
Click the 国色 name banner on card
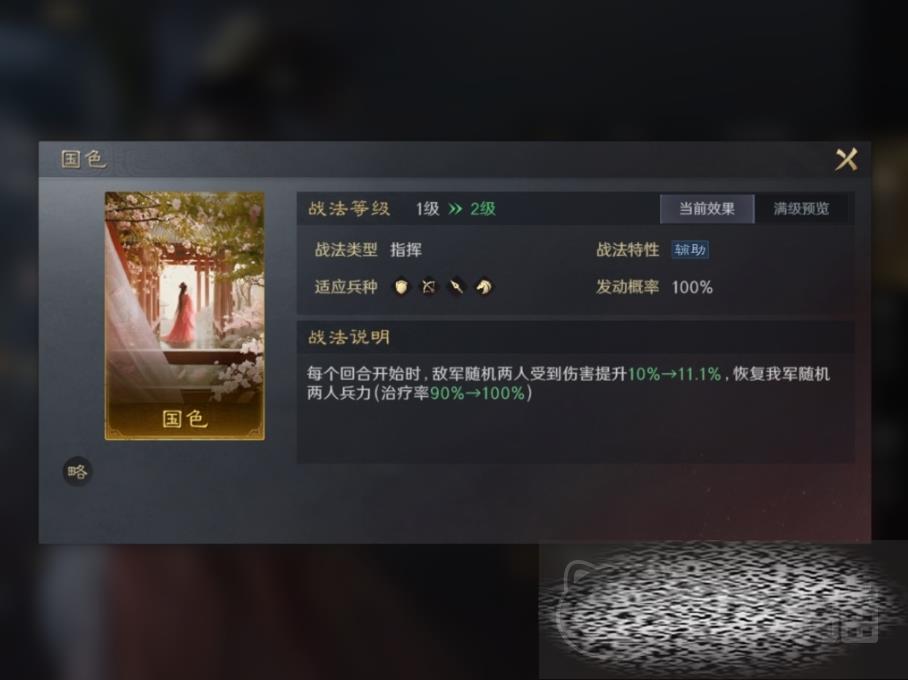[185, 419]
